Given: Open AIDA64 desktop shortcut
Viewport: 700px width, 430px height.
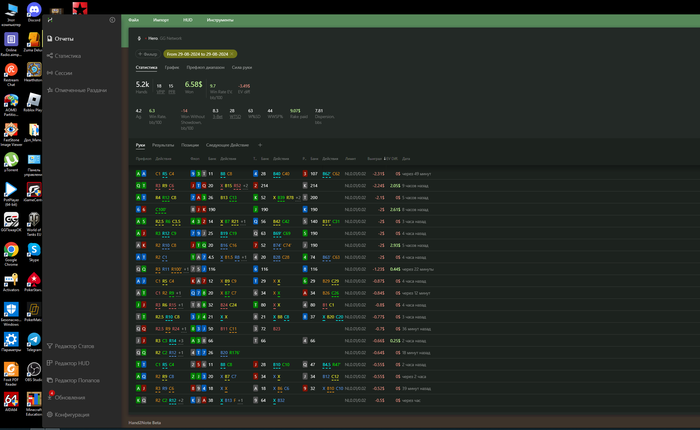Looking at the screenshot, I should [x=11, y=401].
